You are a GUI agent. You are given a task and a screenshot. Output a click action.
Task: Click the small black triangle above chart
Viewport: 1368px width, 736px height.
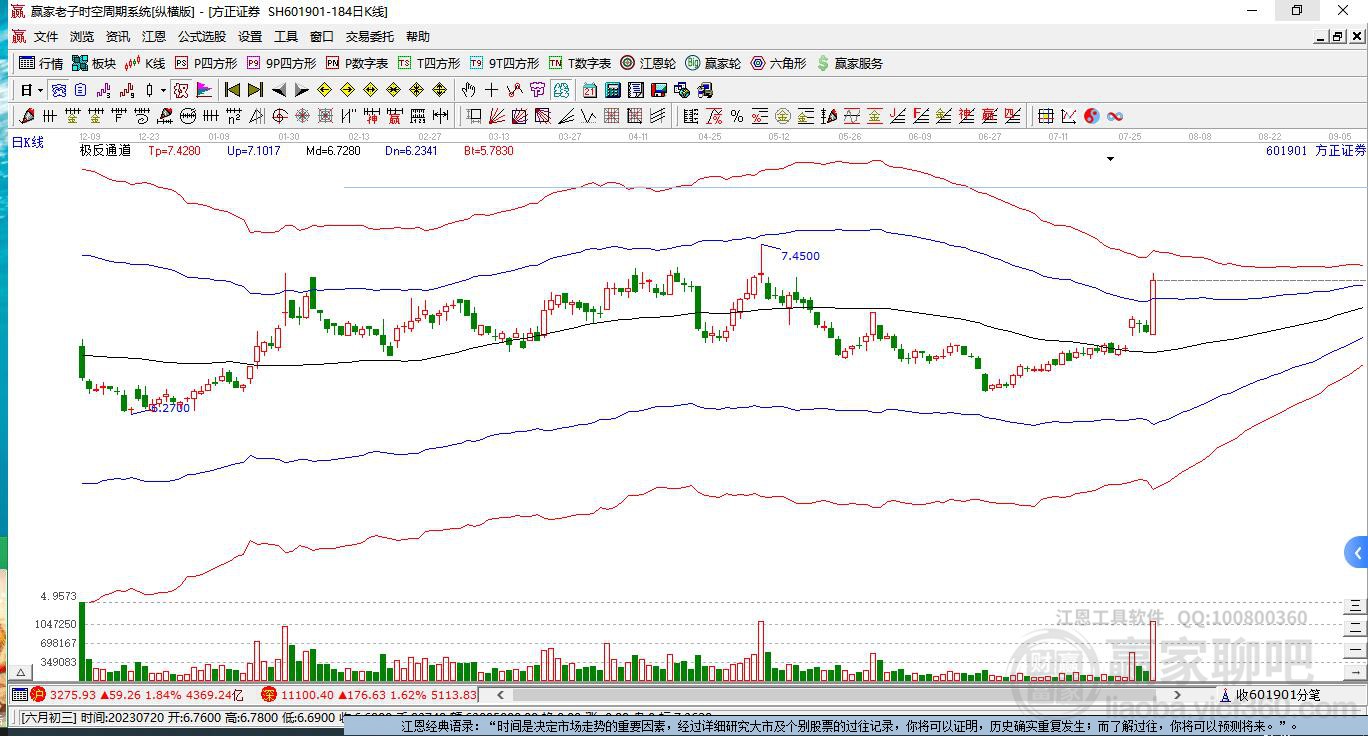coord(1110,159)
